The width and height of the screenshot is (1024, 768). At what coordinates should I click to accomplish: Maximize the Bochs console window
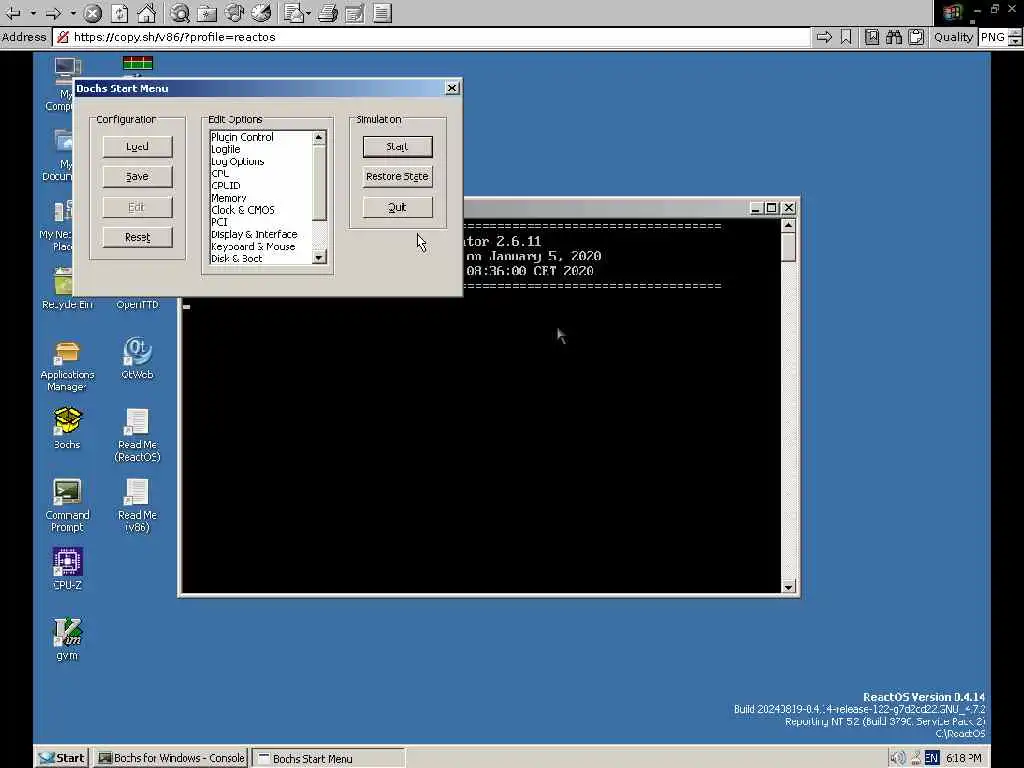pos(771,208)
